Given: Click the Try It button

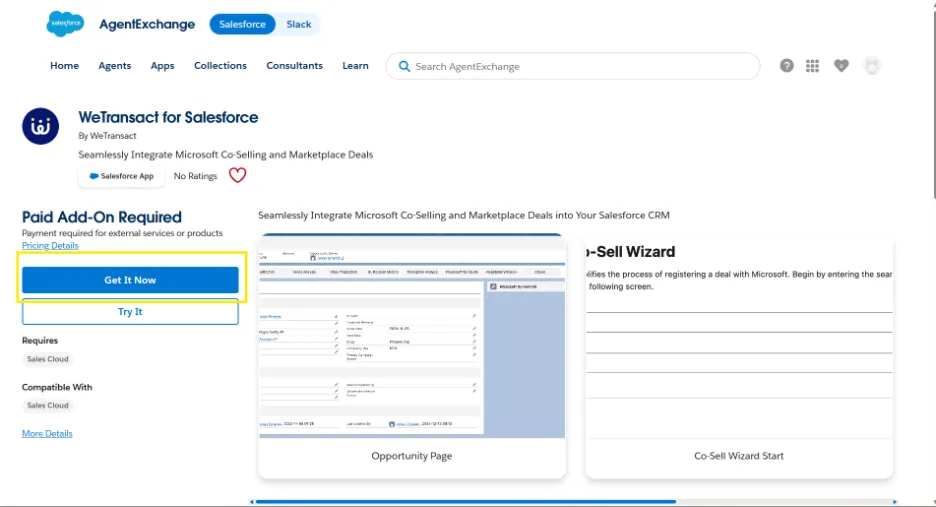Looking at the screenshot, I should pos(130,312).
